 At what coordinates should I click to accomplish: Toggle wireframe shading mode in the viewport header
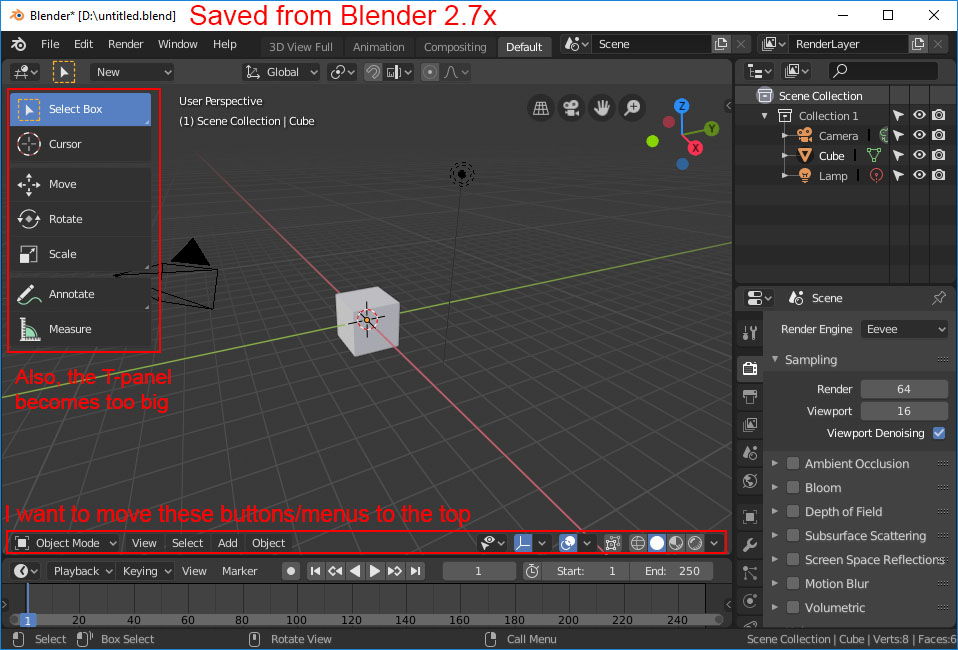click(x=637, y=543)
